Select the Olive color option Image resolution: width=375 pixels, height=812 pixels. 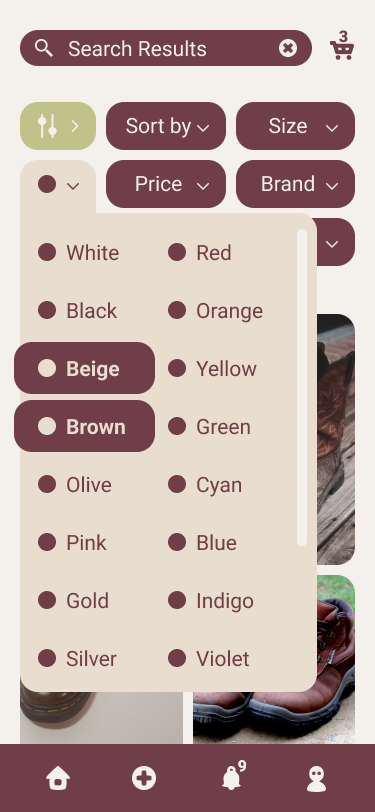[x=75, y=485]
